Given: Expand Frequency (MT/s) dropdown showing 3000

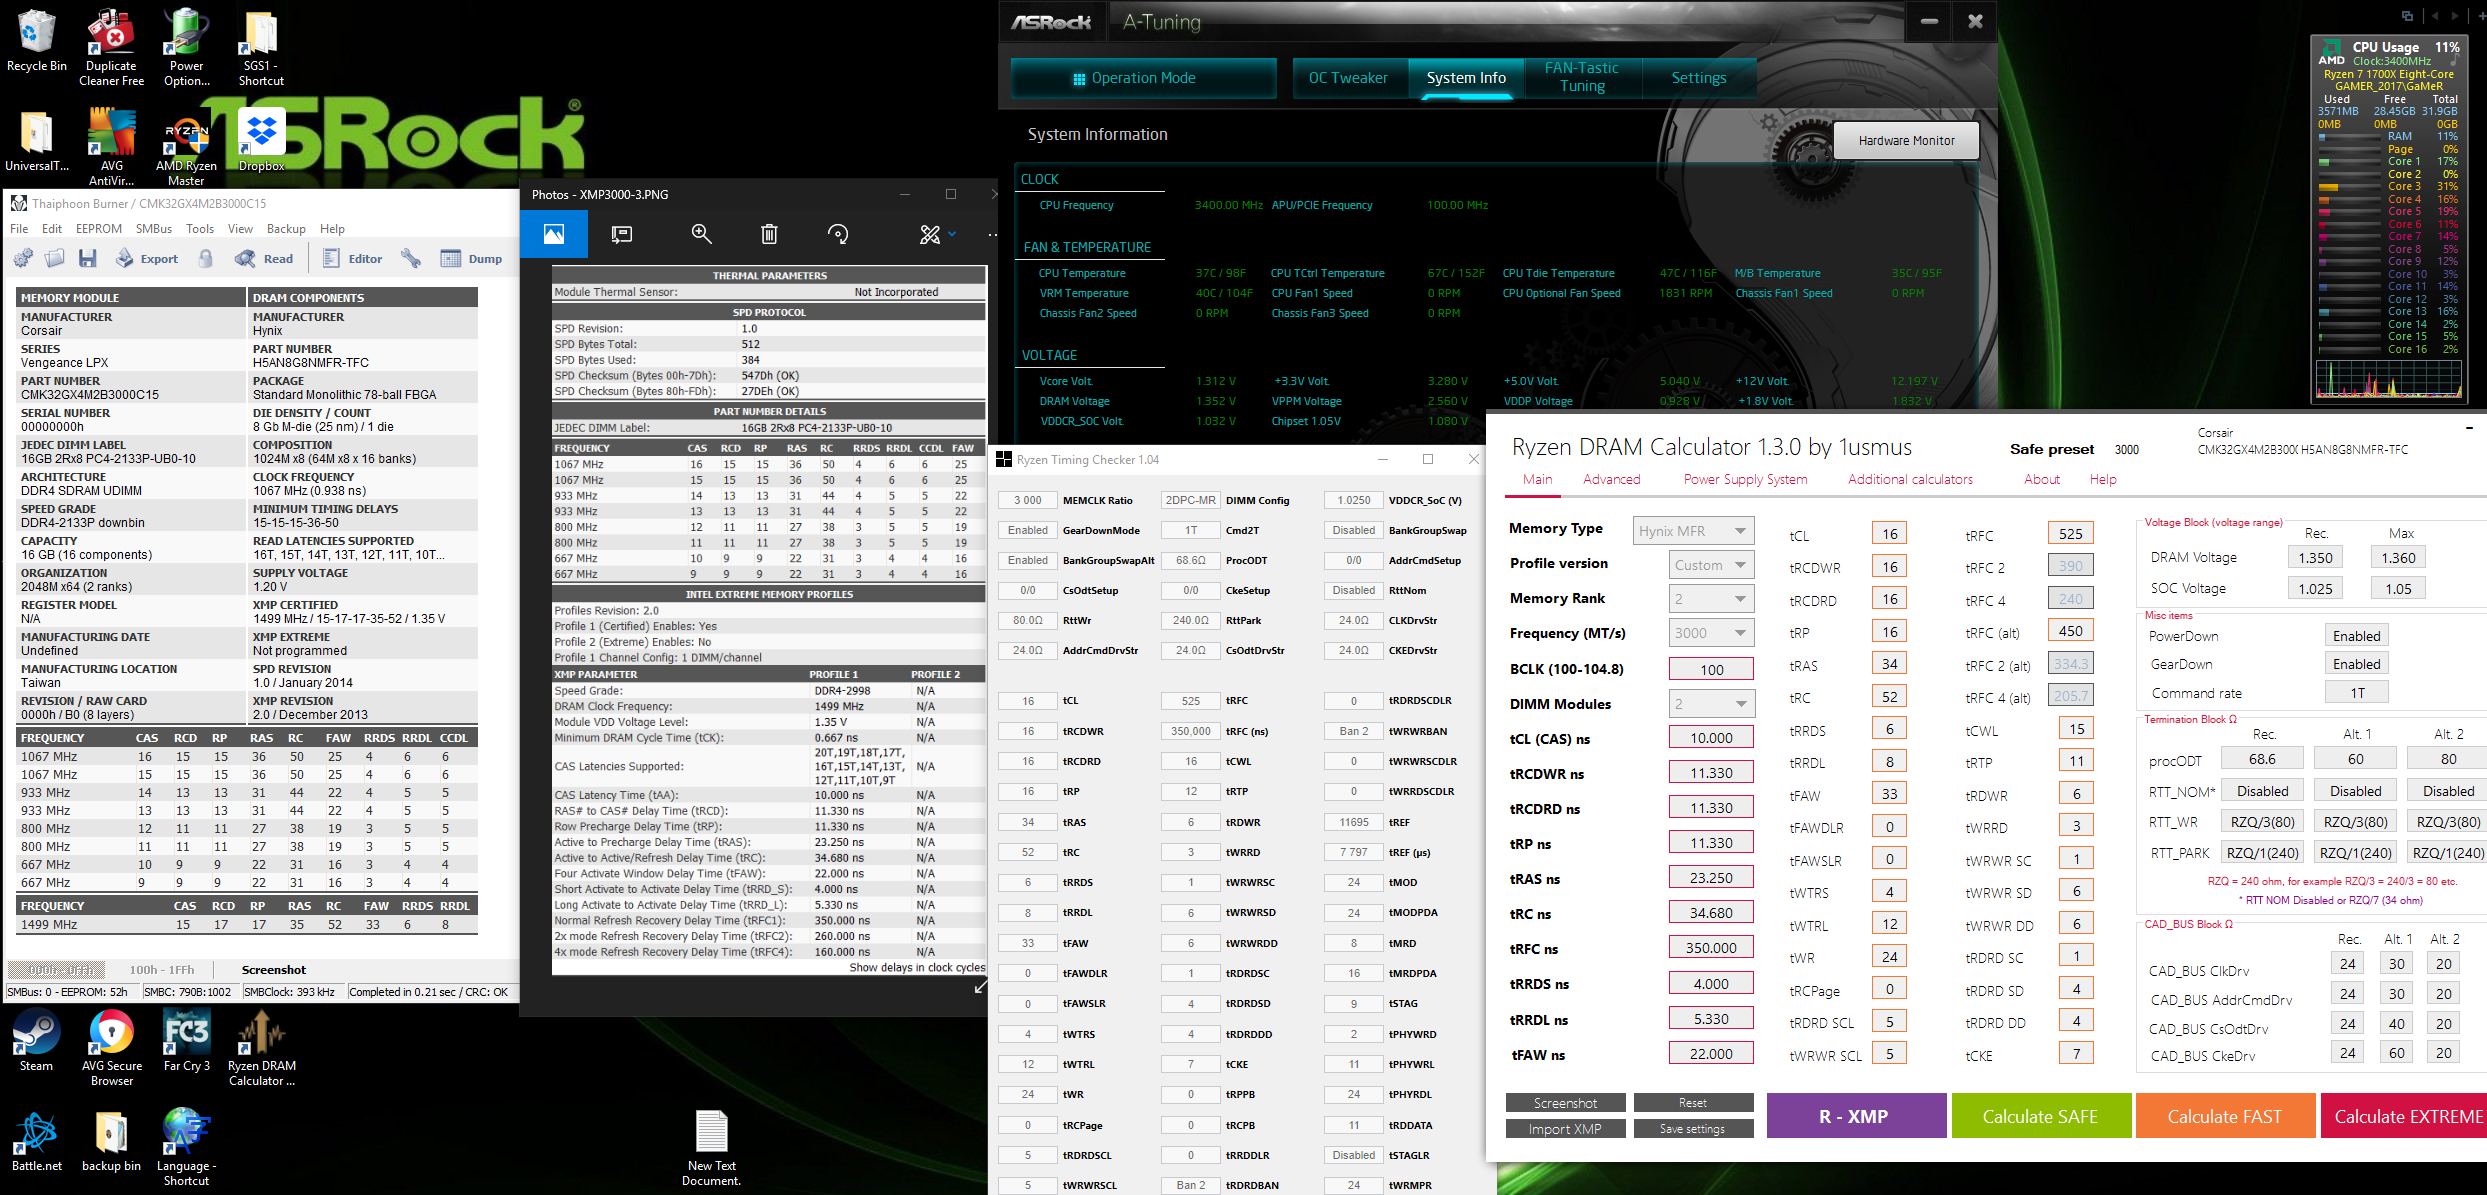Looking at the screenshot, I should pyautogui.click(x=1712, y=633).
